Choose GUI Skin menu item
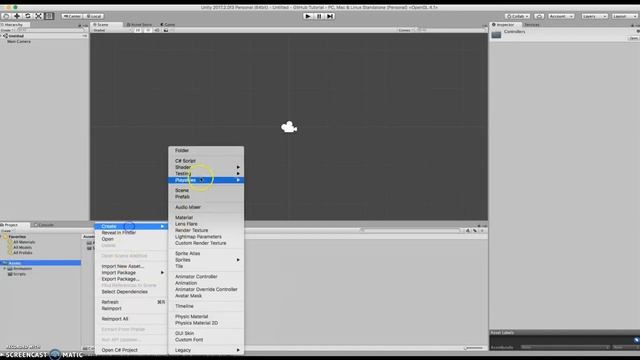The height and width of the screenshot is (360, 640). (x=206, y=333)
